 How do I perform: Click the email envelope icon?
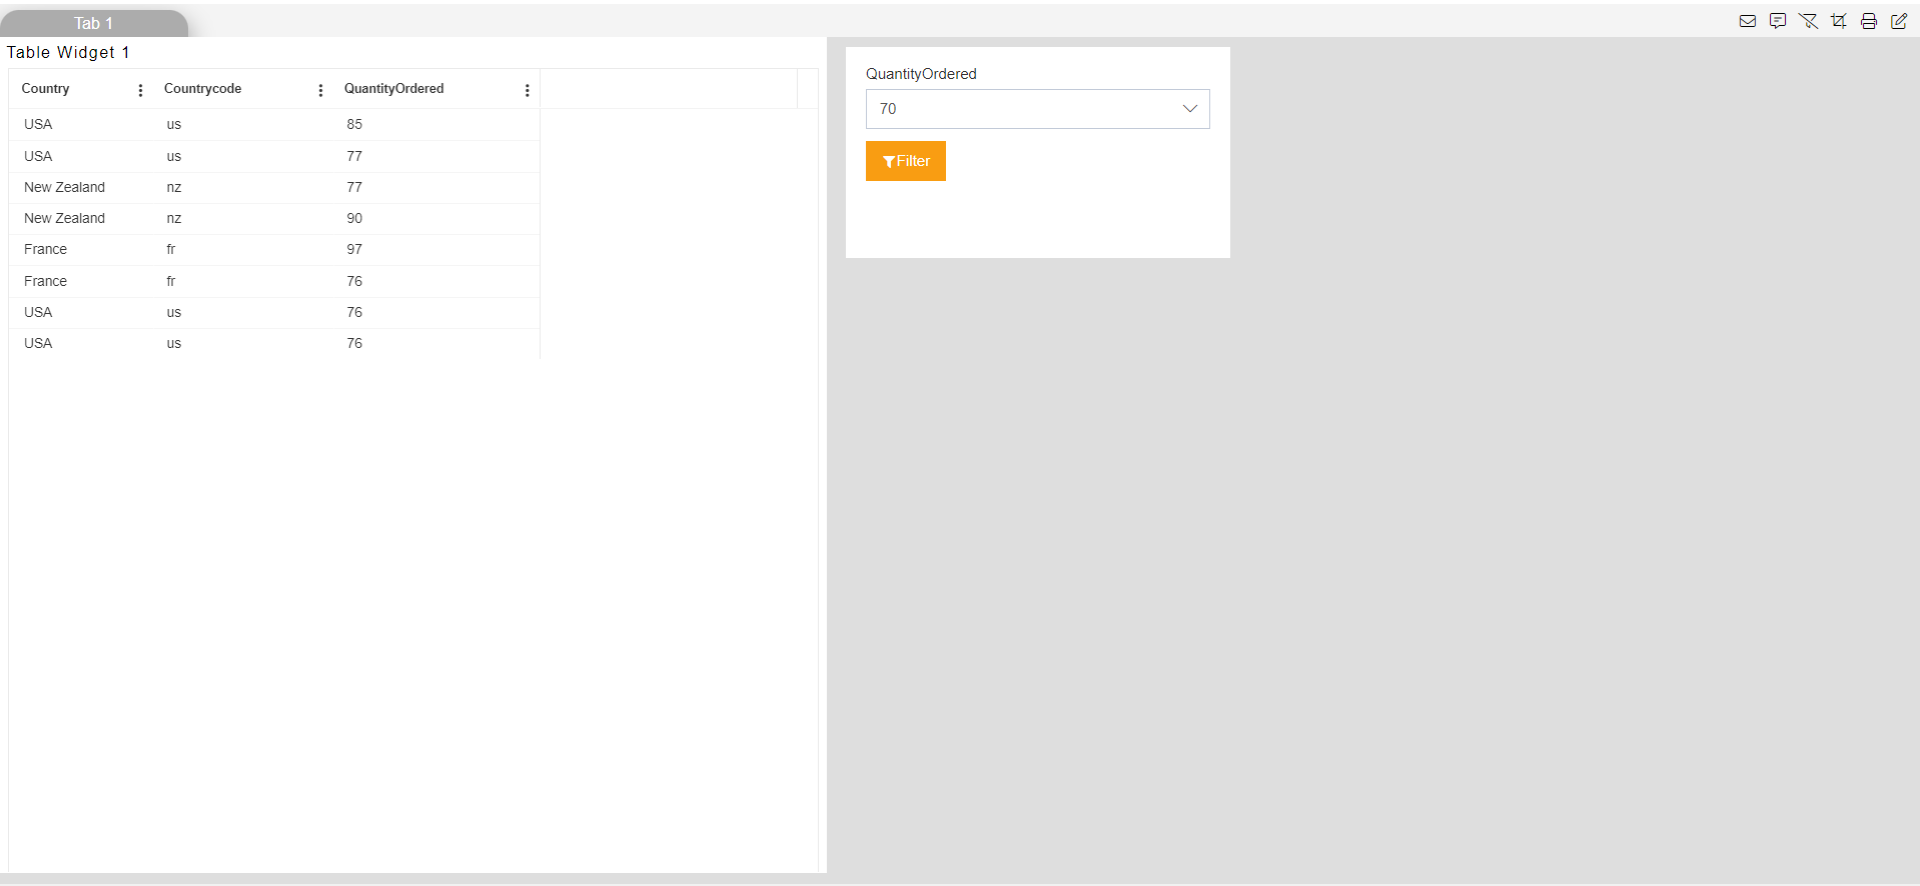[x=1747, y=21]
